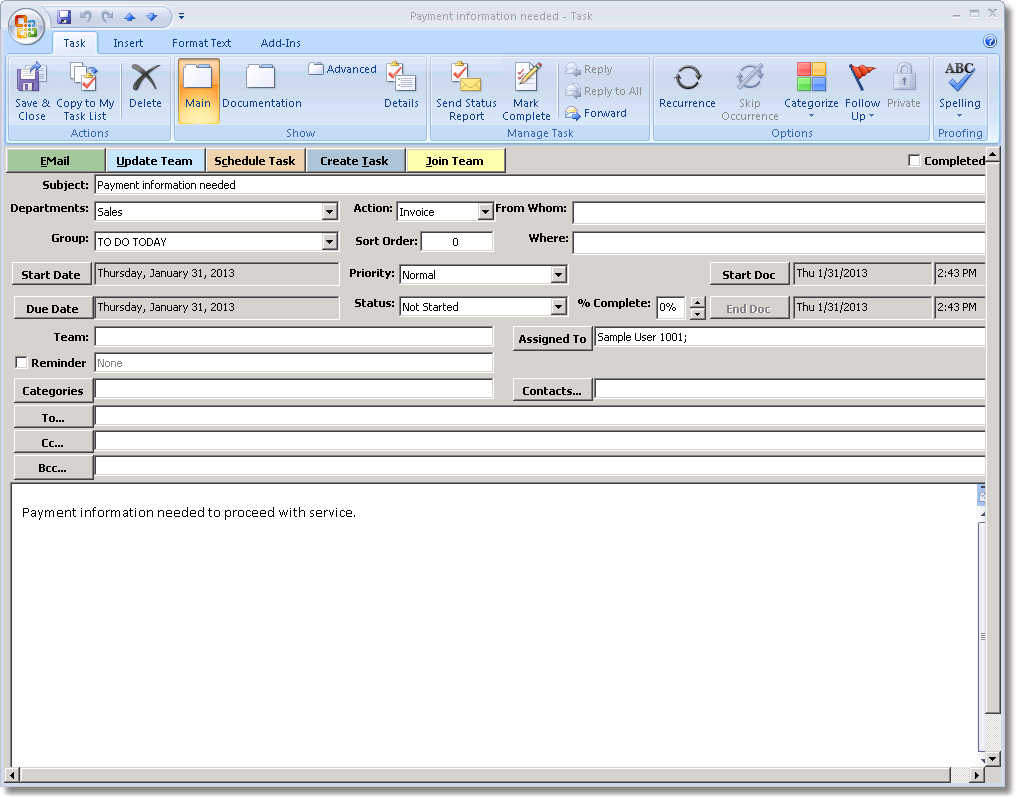Expand the Status dropdown
The height and width of the screenshot is (799, 1017).
tap(558, 307)
